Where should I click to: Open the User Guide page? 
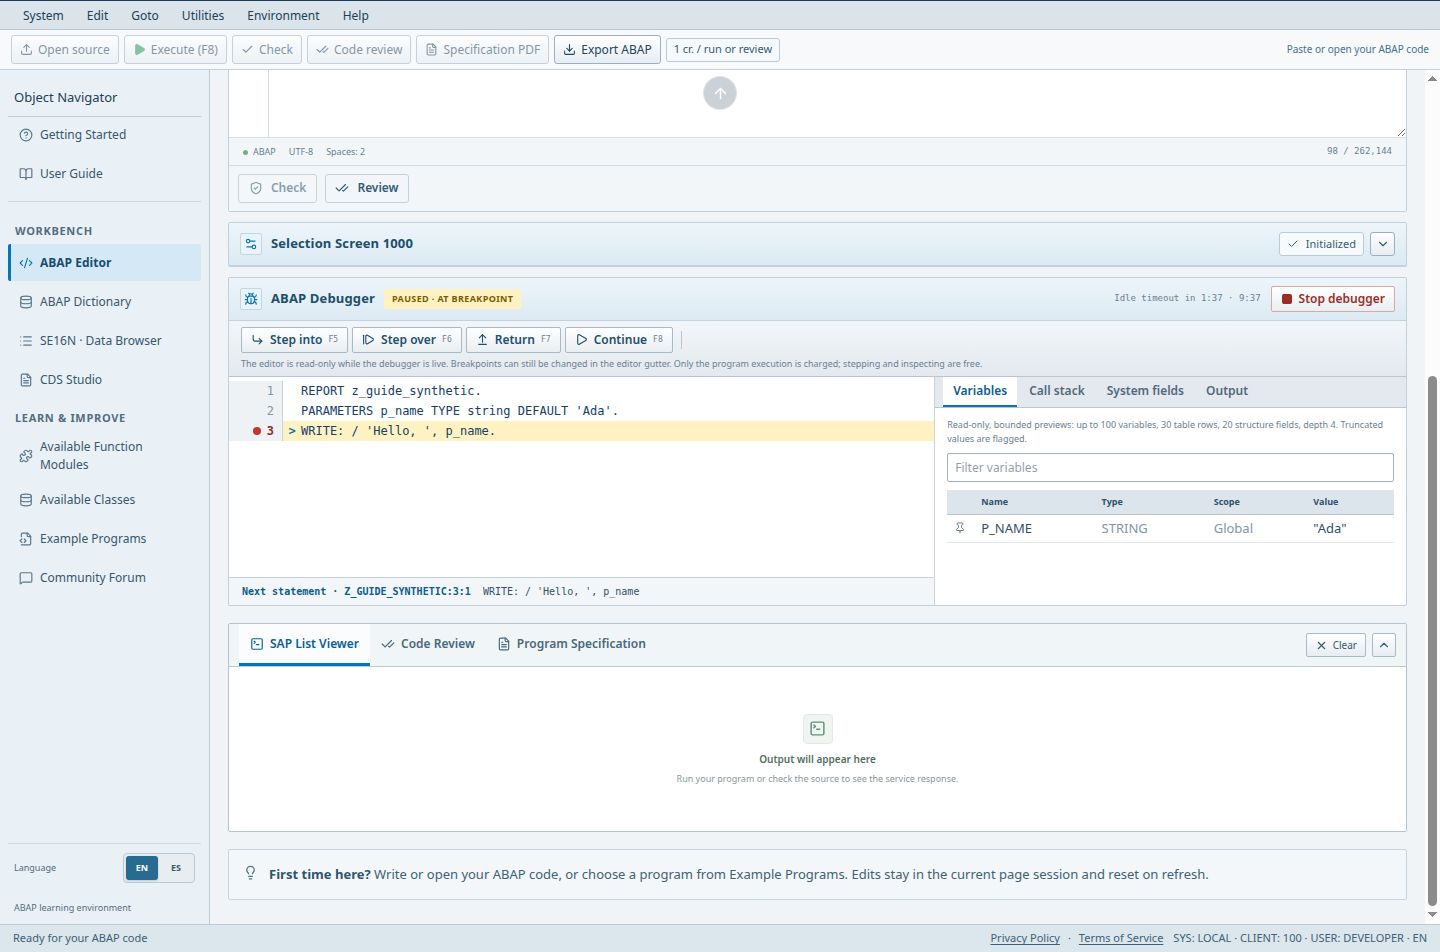pos(105,174)
